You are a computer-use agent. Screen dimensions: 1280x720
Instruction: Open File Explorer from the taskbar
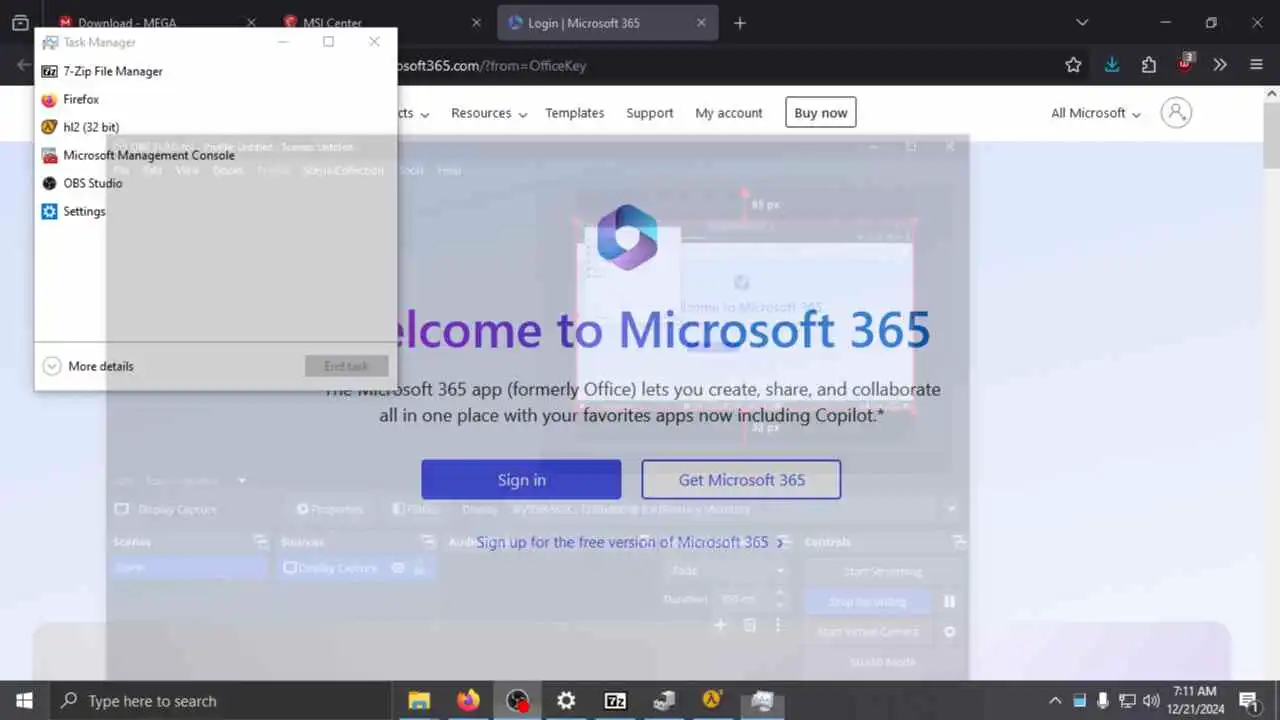419,700
